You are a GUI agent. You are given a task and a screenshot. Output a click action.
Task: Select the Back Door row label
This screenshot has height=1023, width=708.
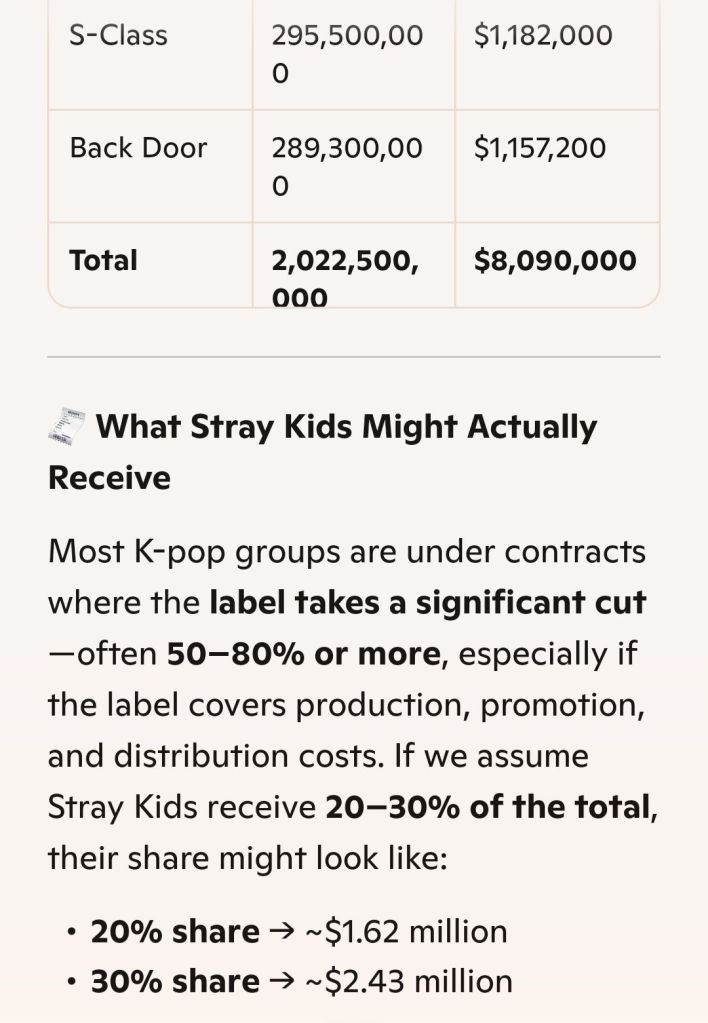tap(138, 148)
